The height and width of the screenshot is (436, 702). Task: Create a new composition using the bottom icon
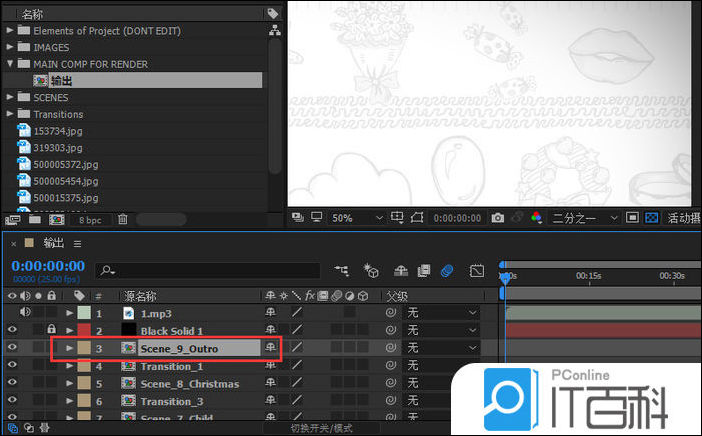click(x=56, y=219)
